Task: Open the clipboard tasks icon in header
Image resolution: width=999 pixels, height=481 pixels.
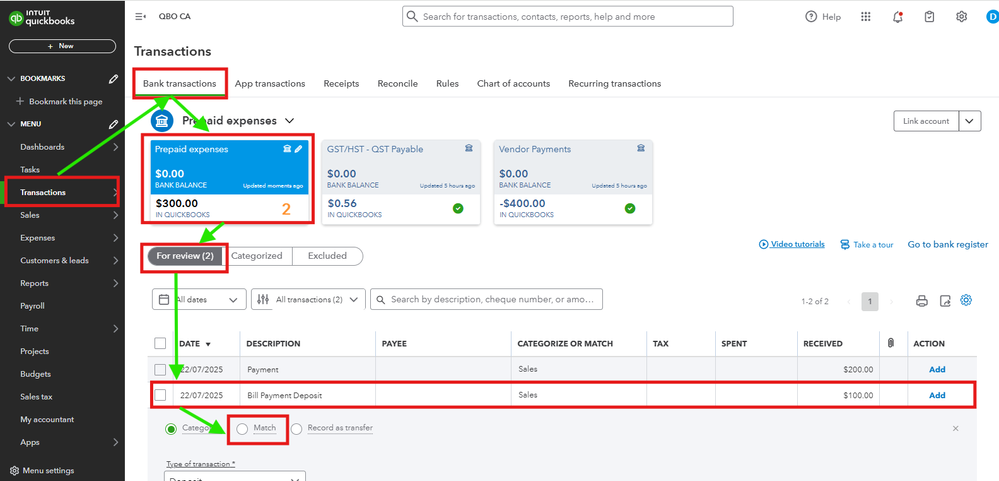Action: tap(930, 17)
